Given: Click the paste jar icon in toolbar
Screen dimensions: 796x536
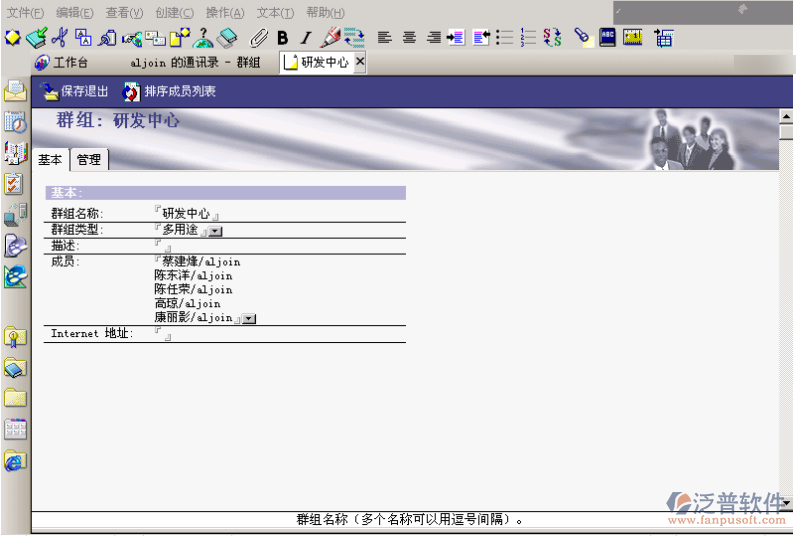Looking at the screenshot, I should [x=107, y=38].
